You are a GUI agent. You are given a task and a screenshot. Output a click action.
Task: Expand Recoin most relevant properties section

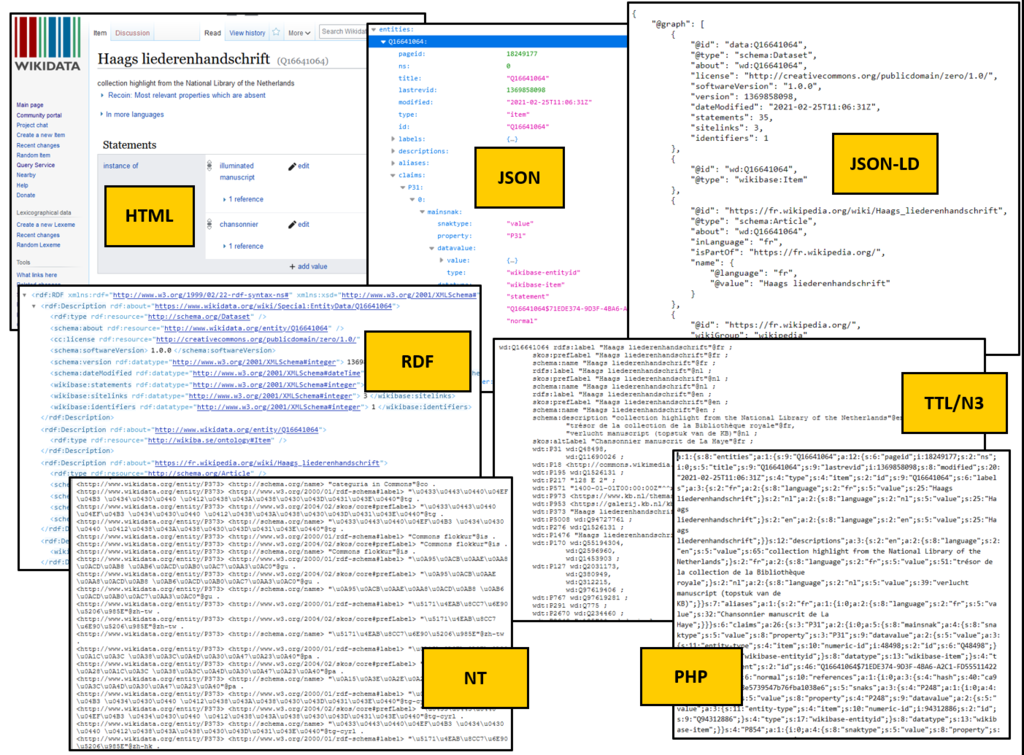pyautogui.click(x=183, y=95)
